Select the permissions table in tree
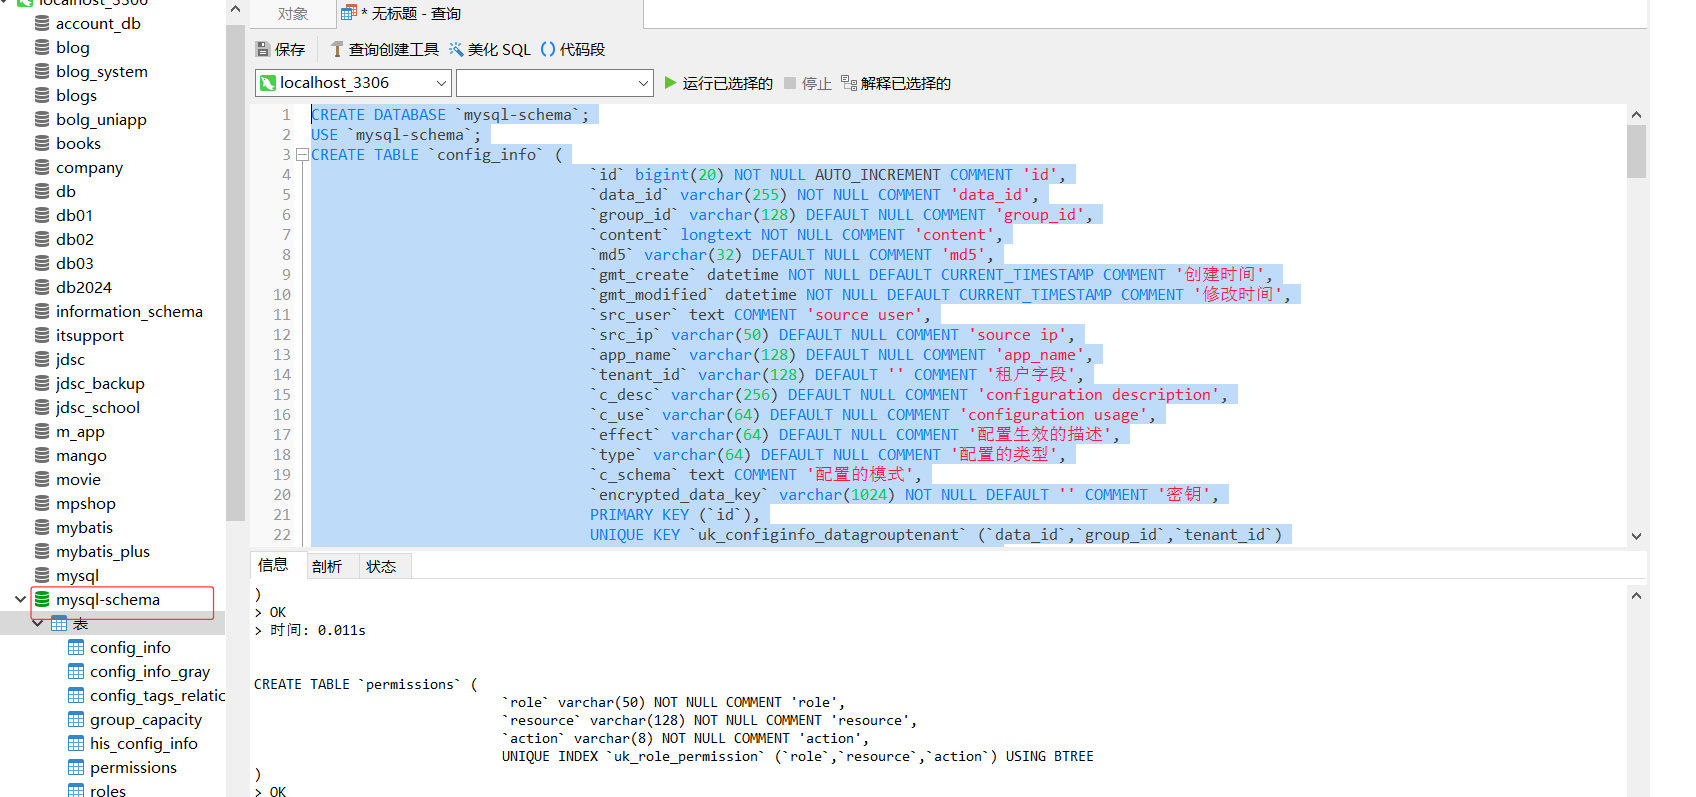The width and height of the screenshot is (1696, 797). point(133,767)
